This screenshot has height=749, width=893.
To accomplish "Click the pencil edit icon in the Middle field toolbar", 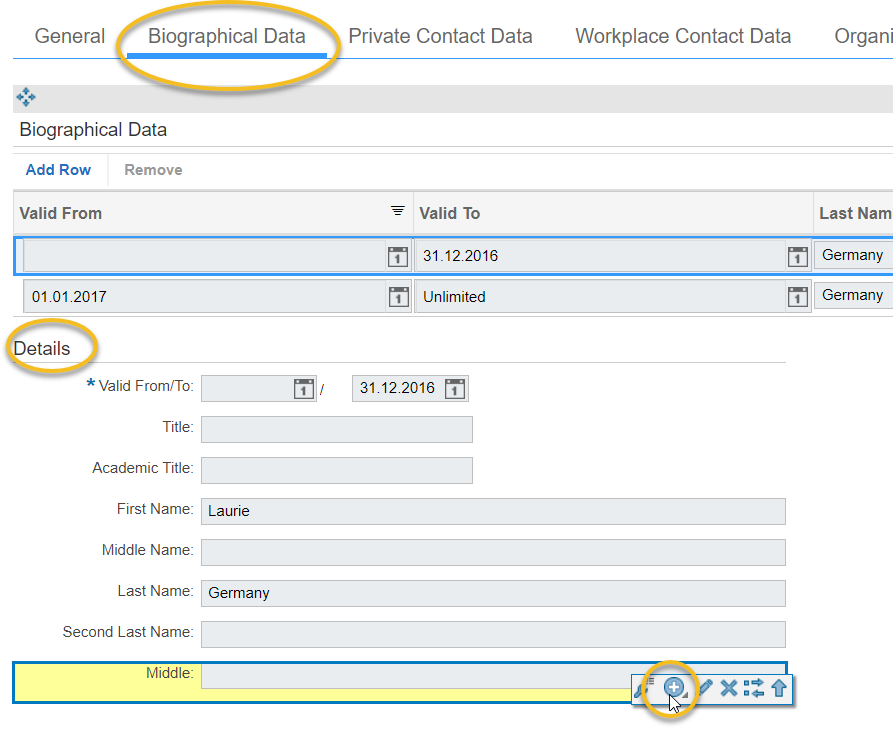I will (706, 688).
